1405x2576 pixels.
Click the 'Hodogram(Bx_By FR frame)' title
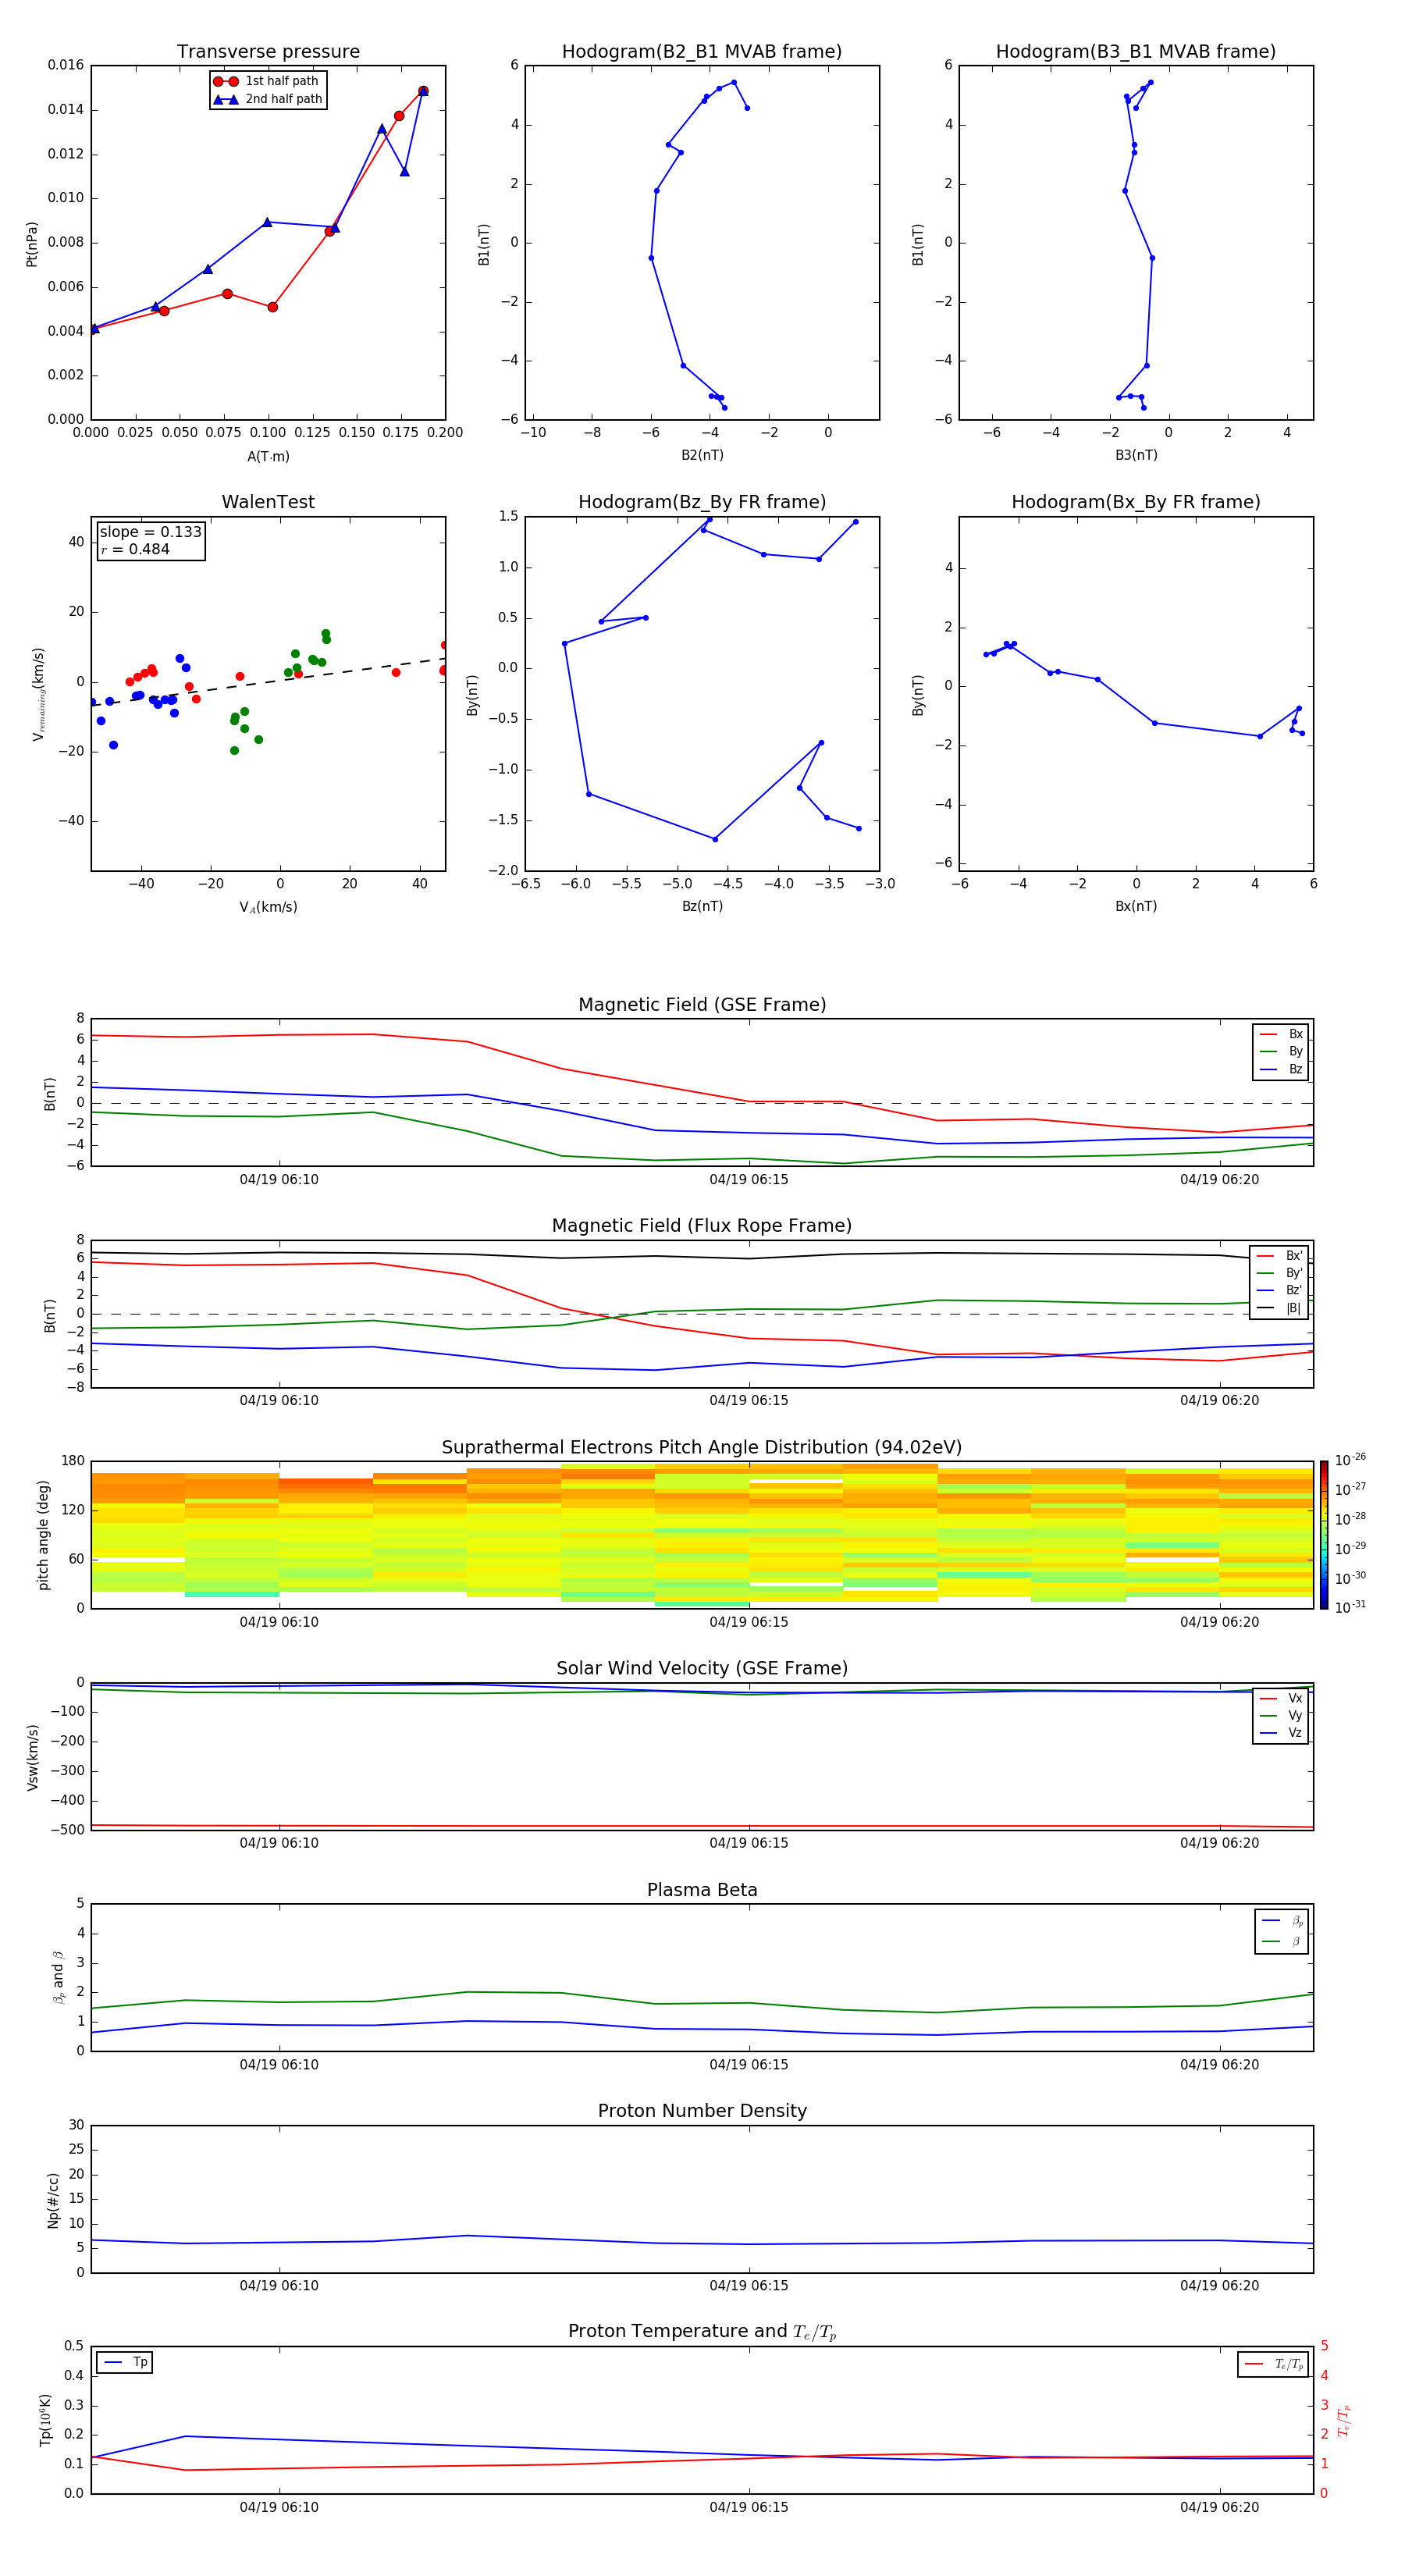pyautogui.click(x=1136, y=502)
